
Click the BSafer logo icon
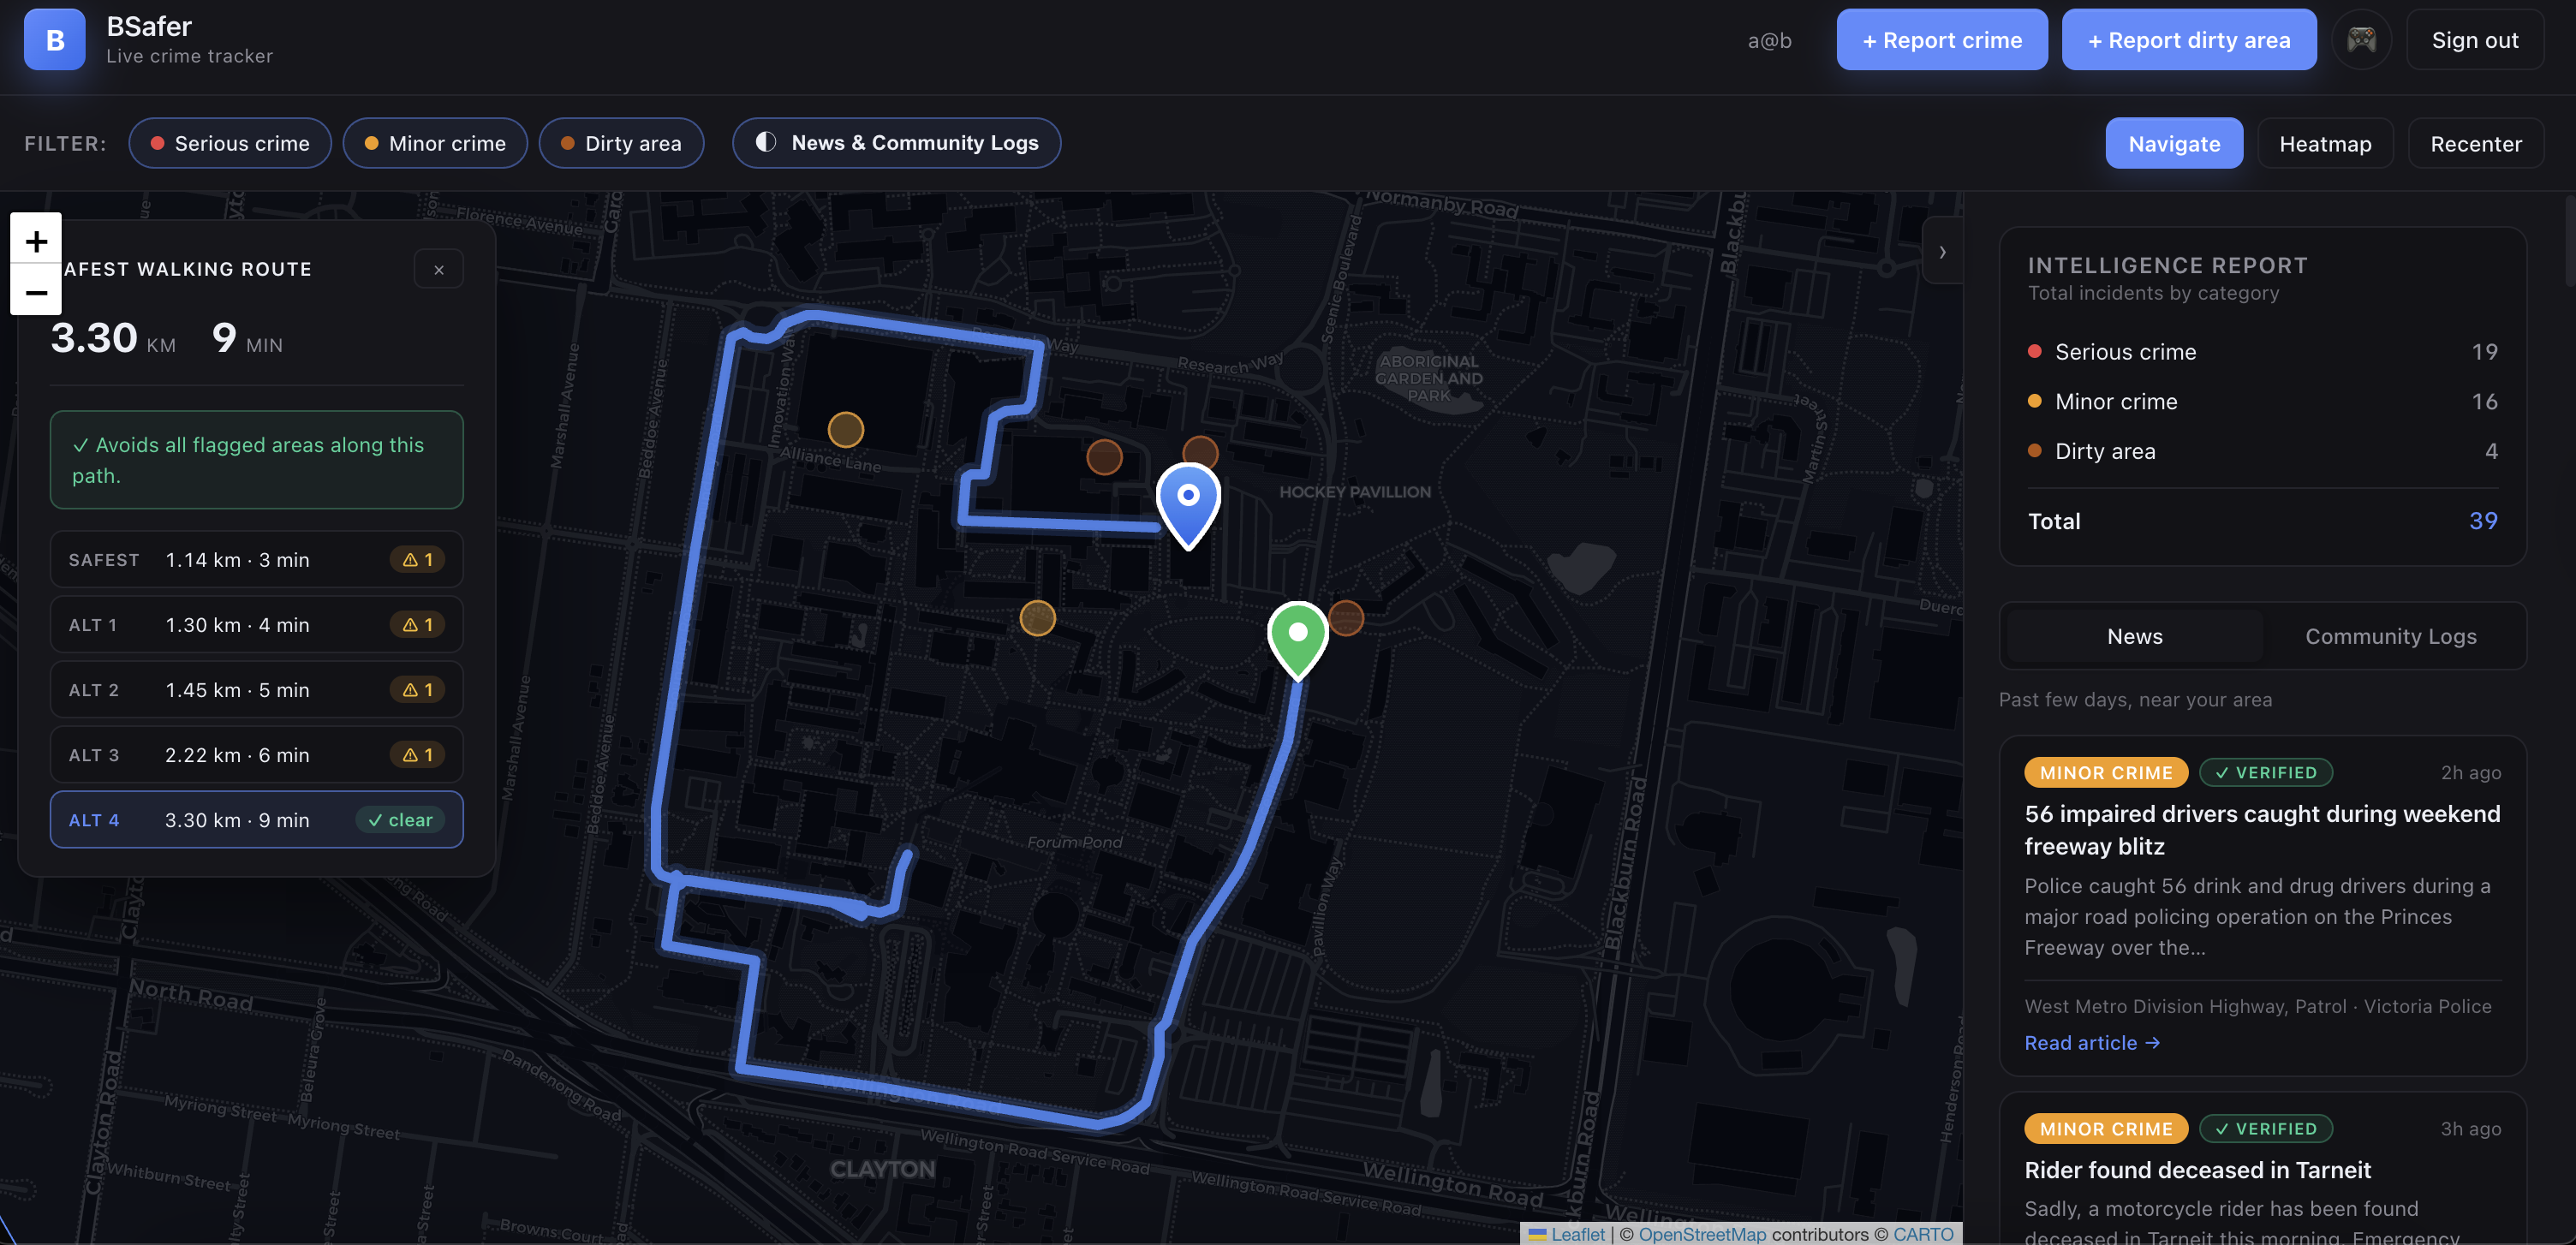(x=54, y=40)
